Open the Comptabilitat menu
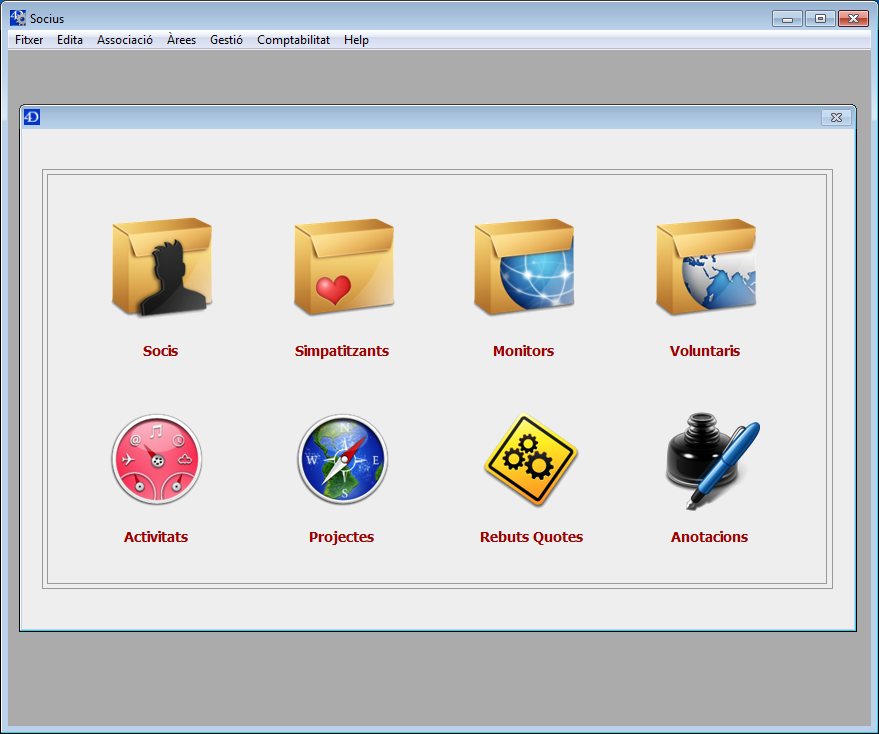Viewport: 879px width, 734px height. (x=293, y=40)
